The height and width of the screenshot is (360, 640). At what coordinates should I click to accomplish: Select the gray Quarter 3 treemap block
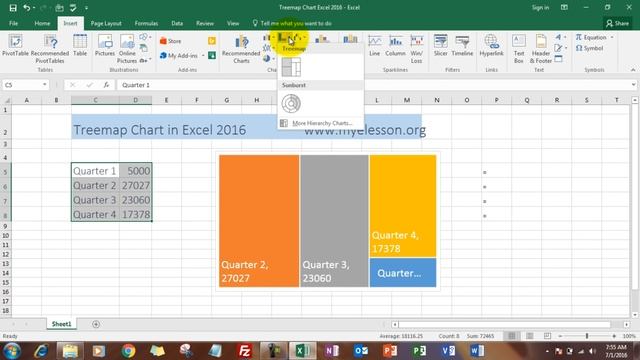(334, 220)
